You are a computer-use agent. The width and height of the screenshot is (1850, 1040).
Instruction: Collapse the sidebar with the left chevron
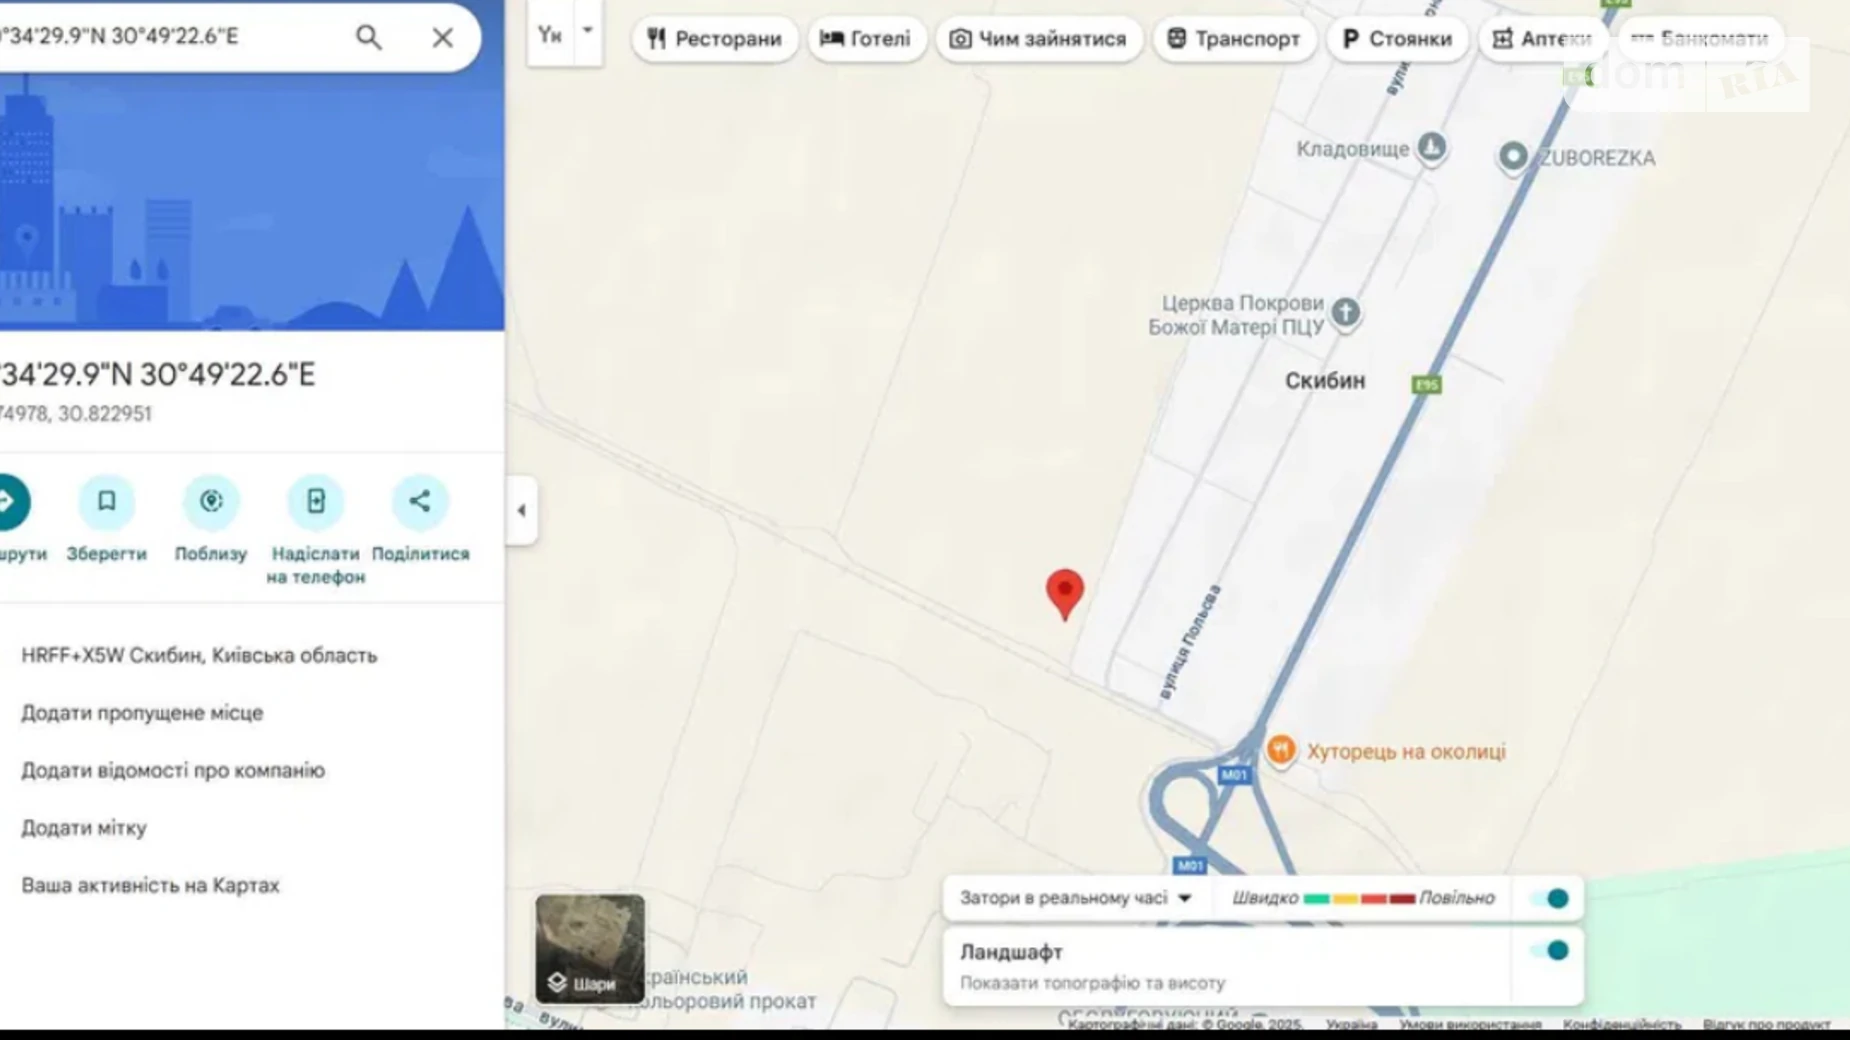(x=521, y=509)
